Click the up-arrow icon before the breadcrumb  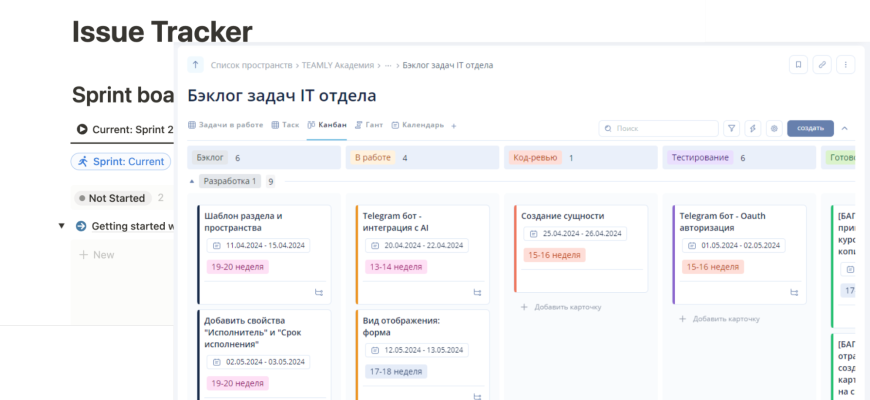195,65
